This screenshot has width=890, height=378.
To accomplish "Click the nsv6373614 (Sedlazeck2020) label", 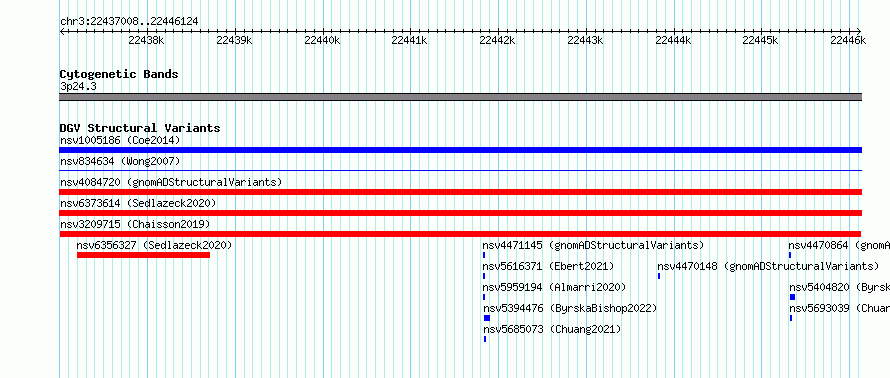I will click(138, 203).
